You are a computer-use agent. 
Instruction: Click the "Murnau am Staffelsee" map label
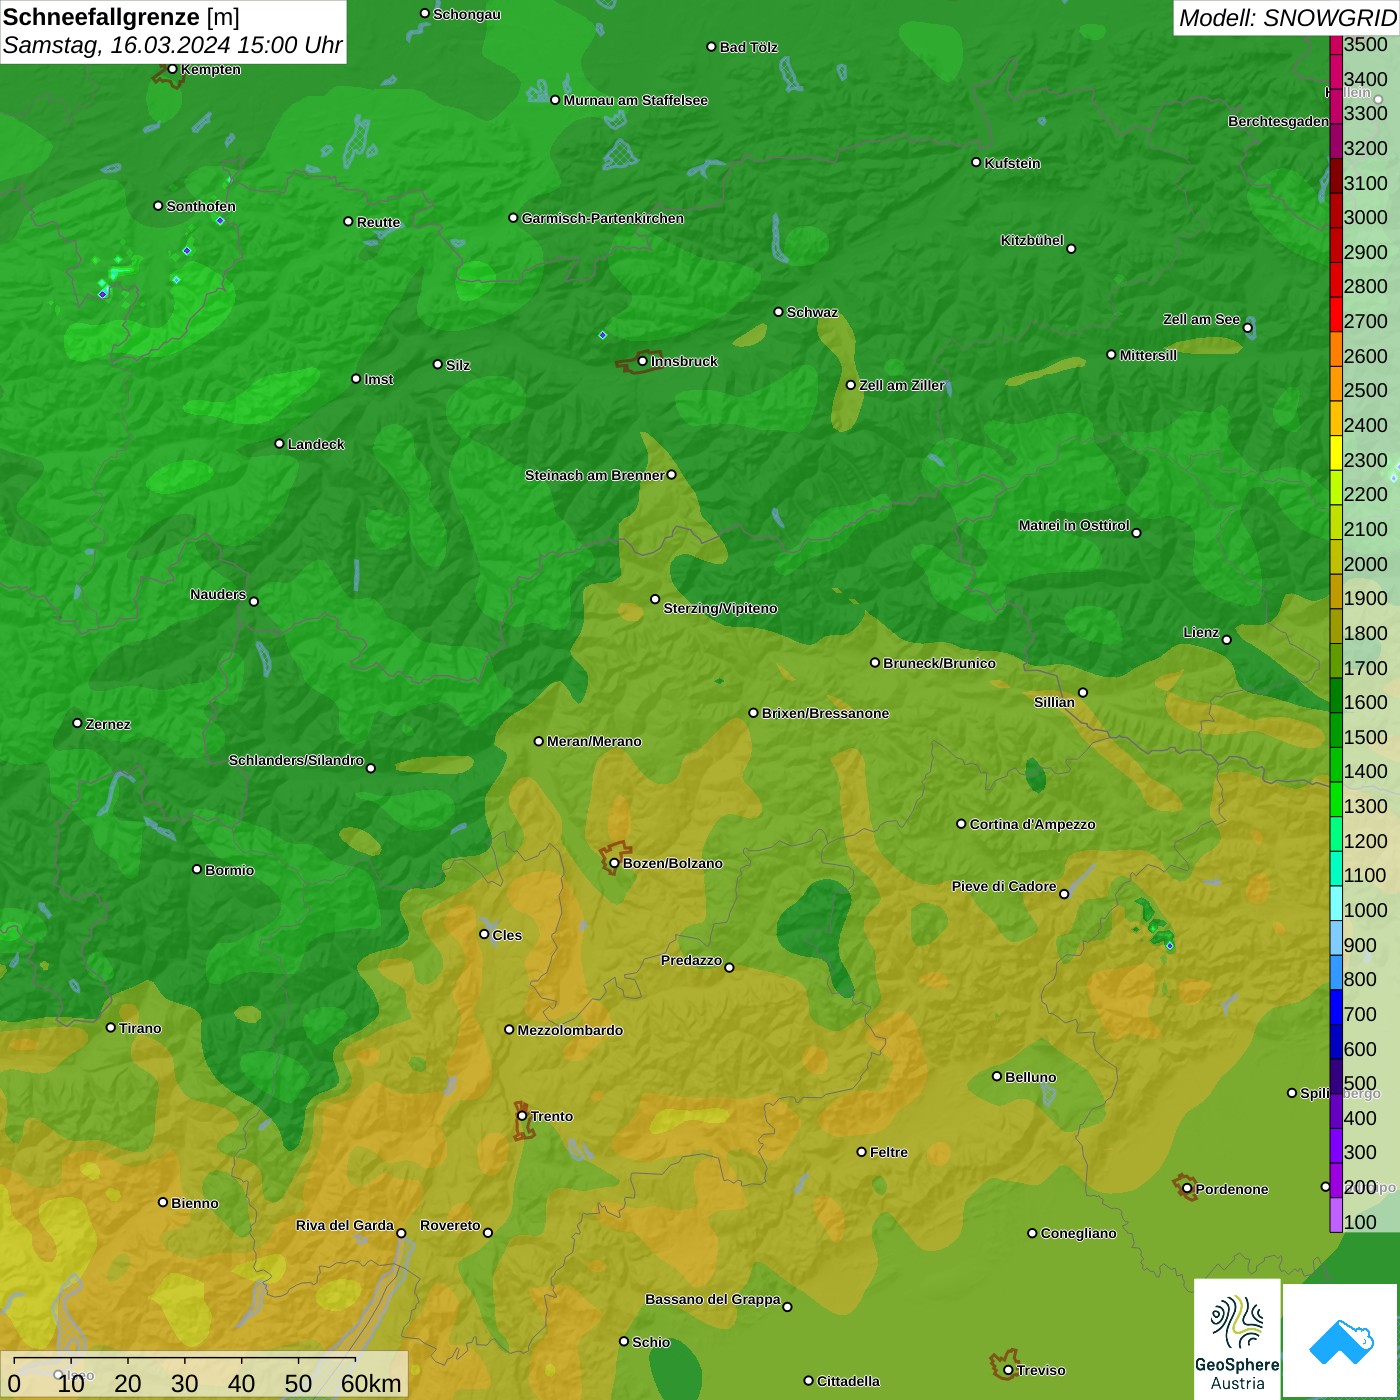636,100
